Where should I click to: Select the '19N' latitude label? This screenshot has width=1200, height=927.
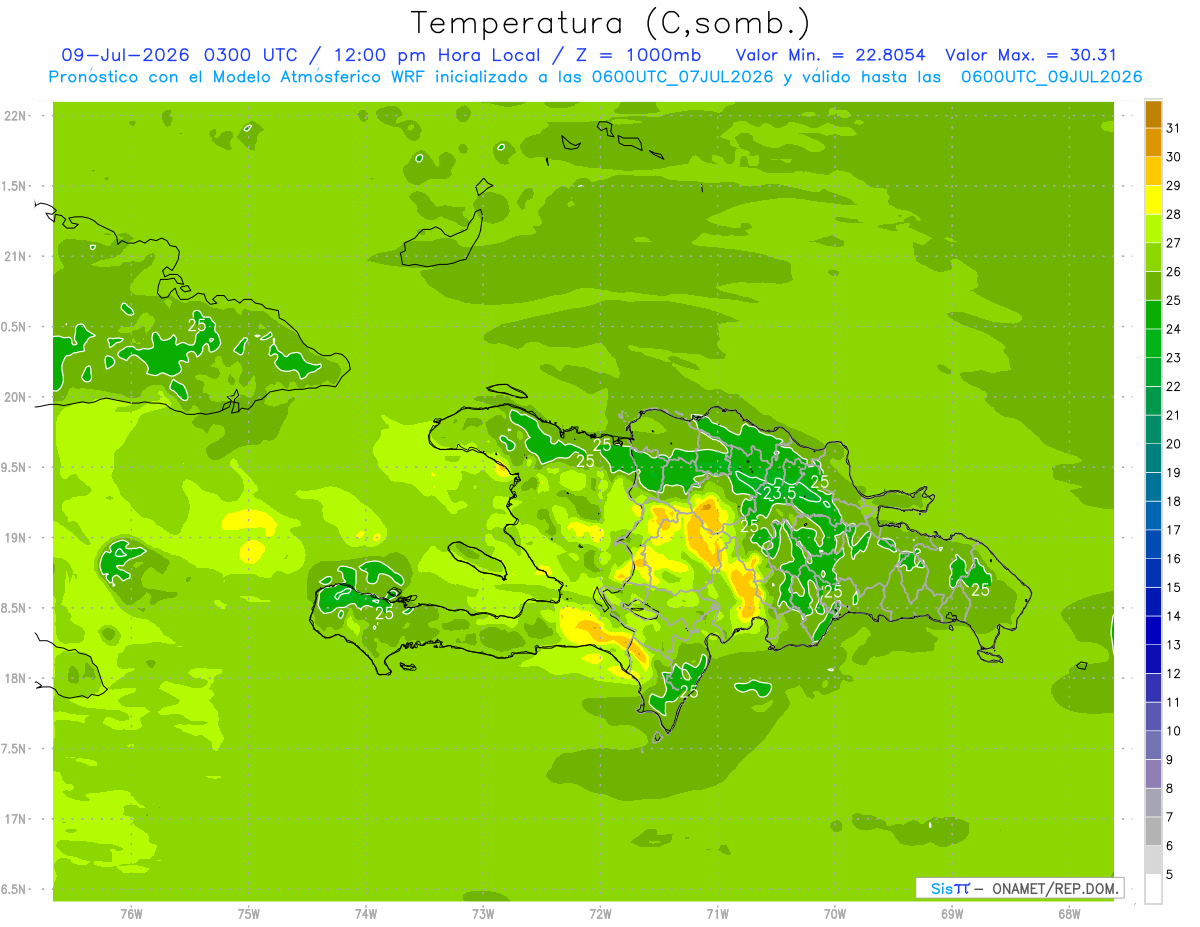point(15,538)
